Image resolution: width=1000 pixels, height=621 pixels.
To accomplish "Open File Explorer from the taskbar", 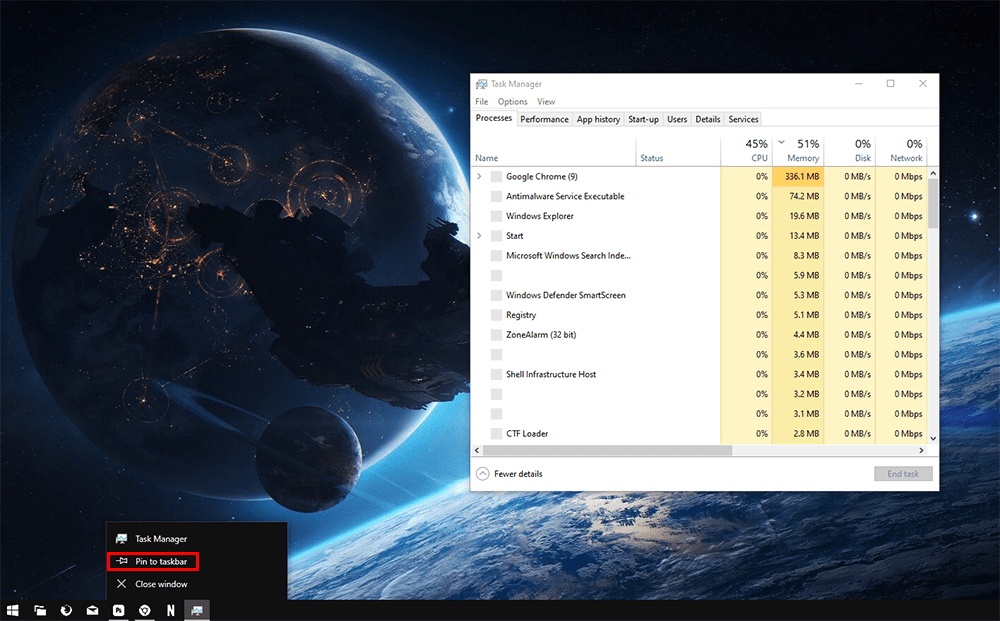I will [x=40, y=610].
